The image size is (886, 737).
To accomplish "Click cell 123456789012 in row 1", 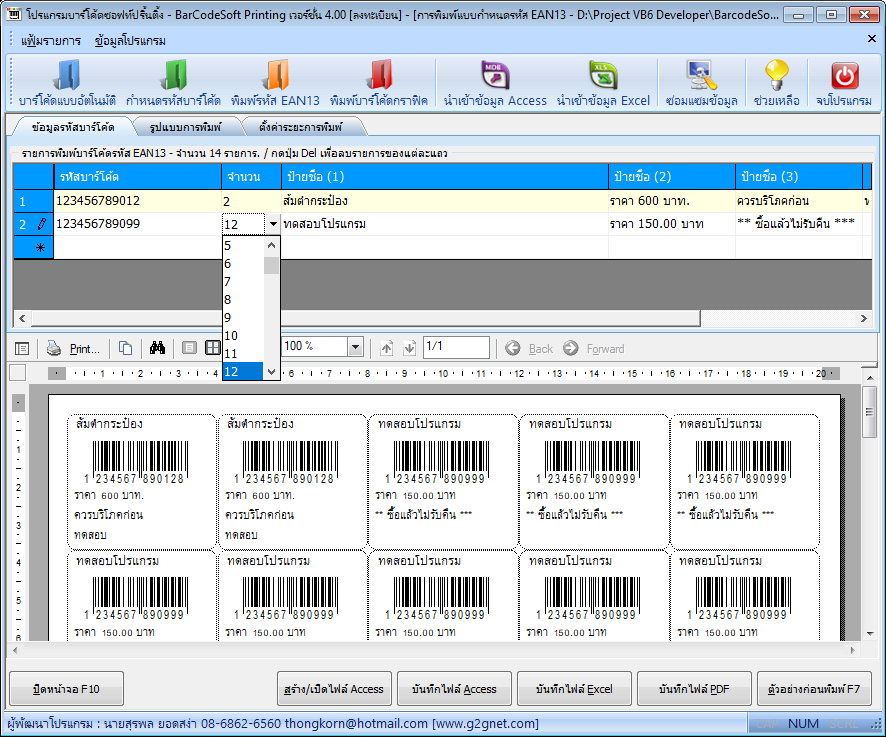I will [137, 201].
